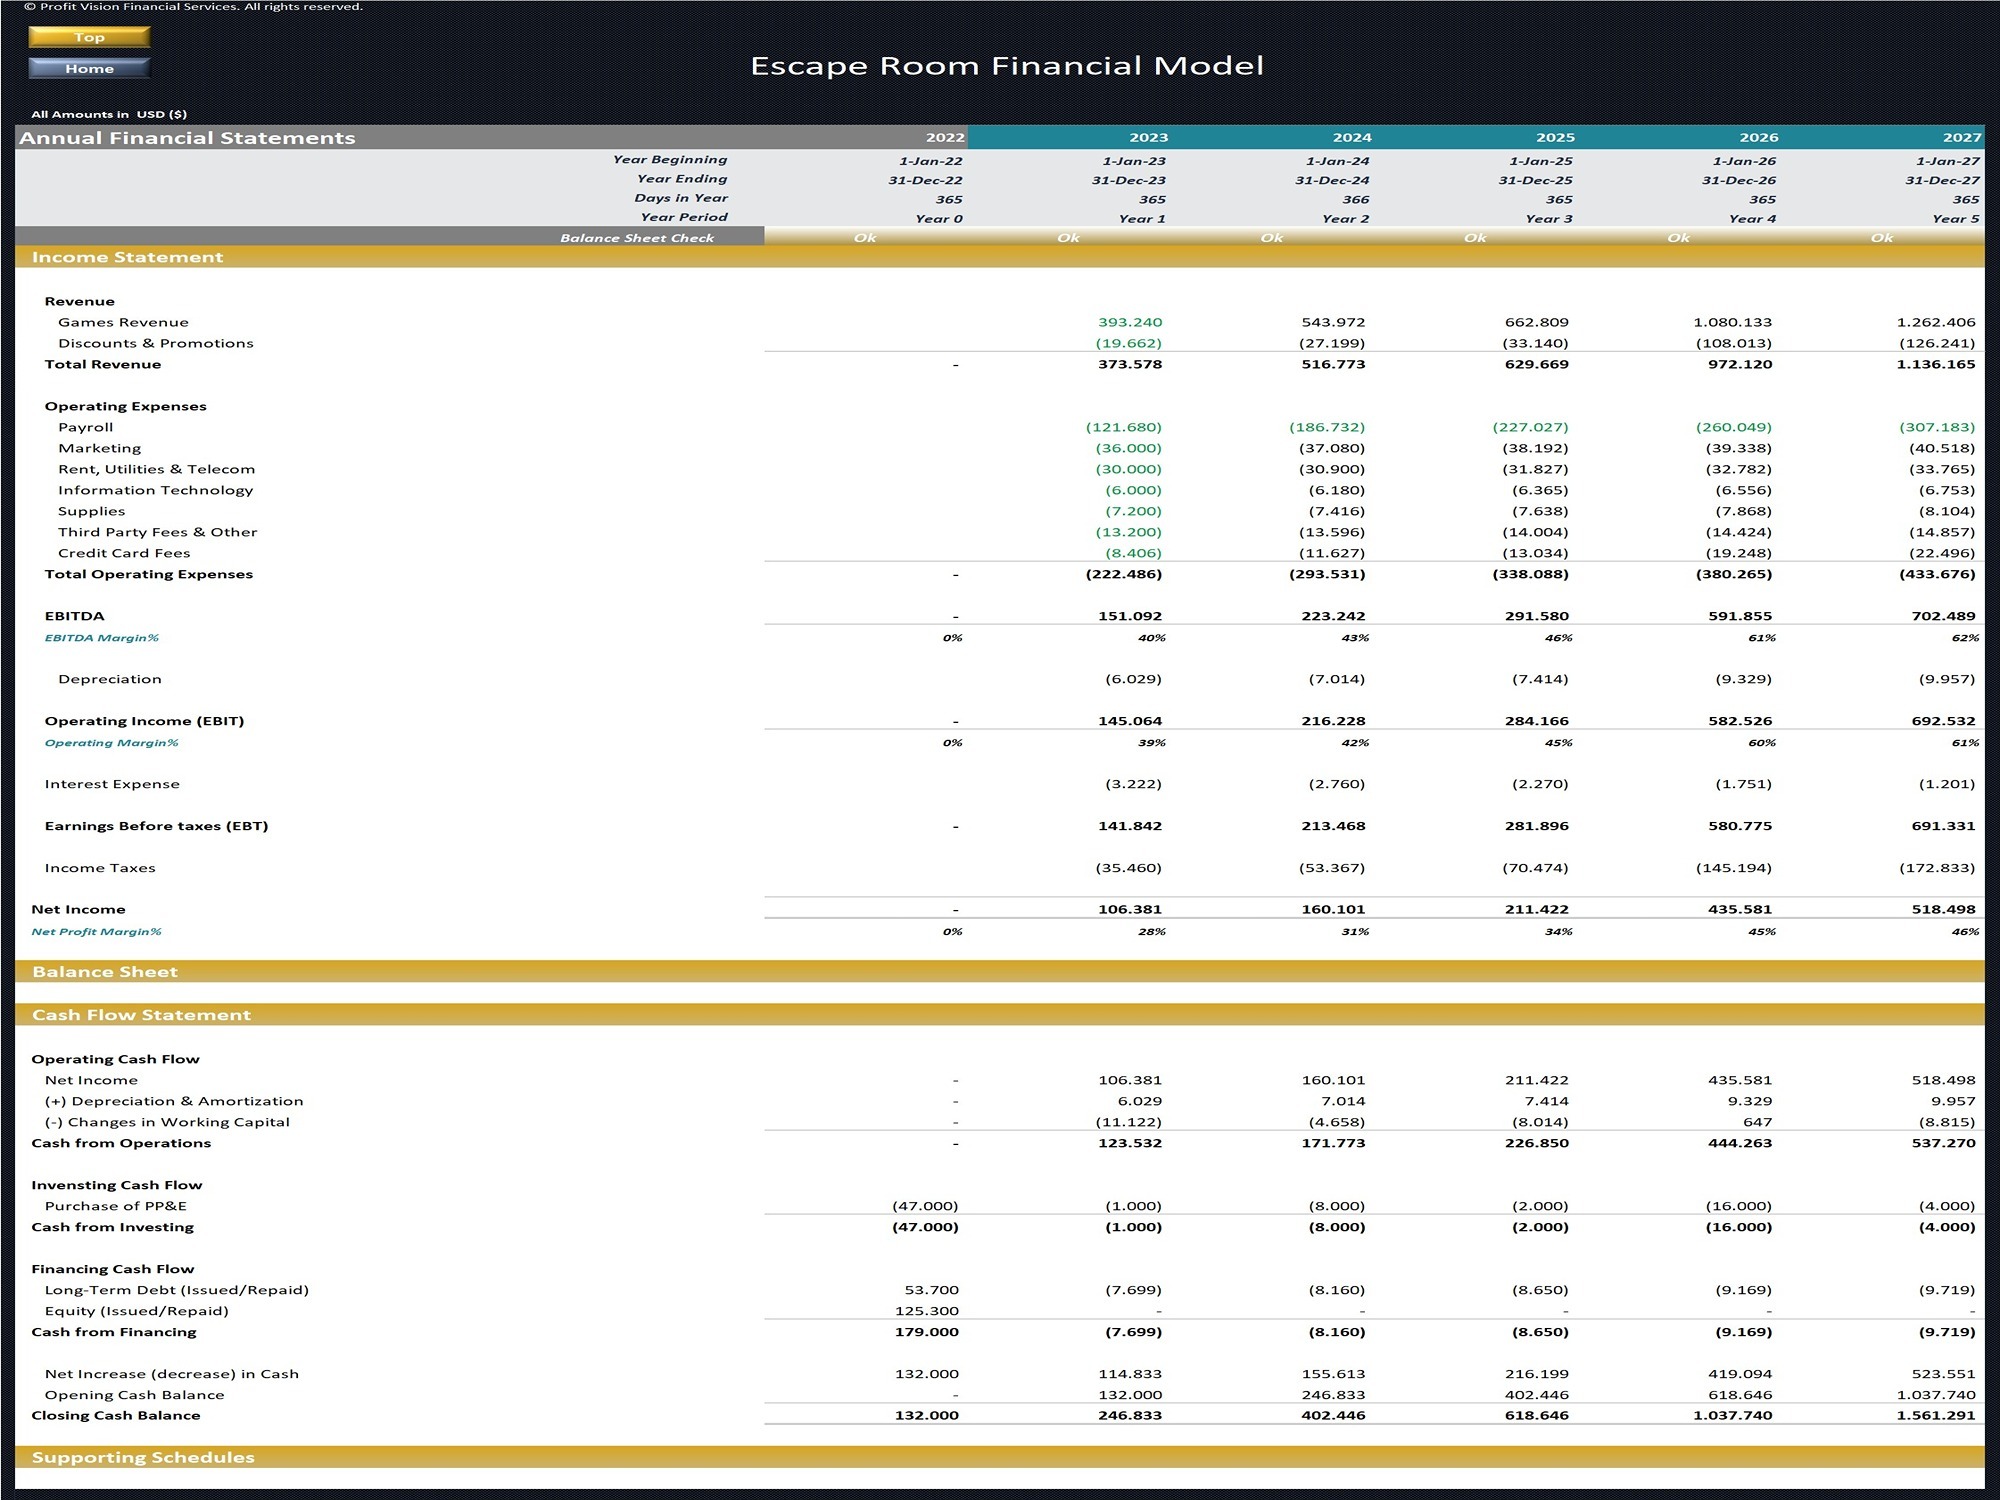This screenshot has width=2000, height=1500.
Task: Collapse the Income Statement section header
Action: point(128,257)
